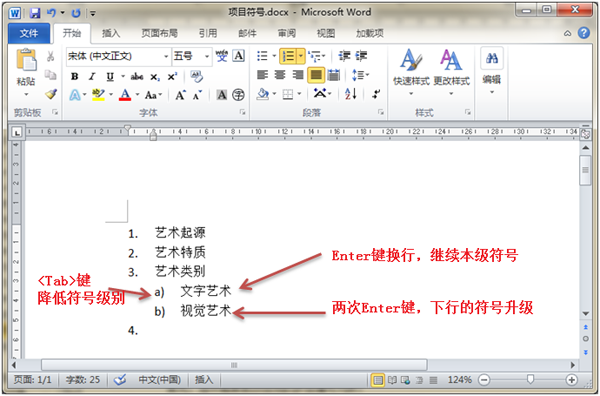This screenshot has height=396, width=600.
Task: Click the zoom slider handle
Action: [x=530, y=379]
